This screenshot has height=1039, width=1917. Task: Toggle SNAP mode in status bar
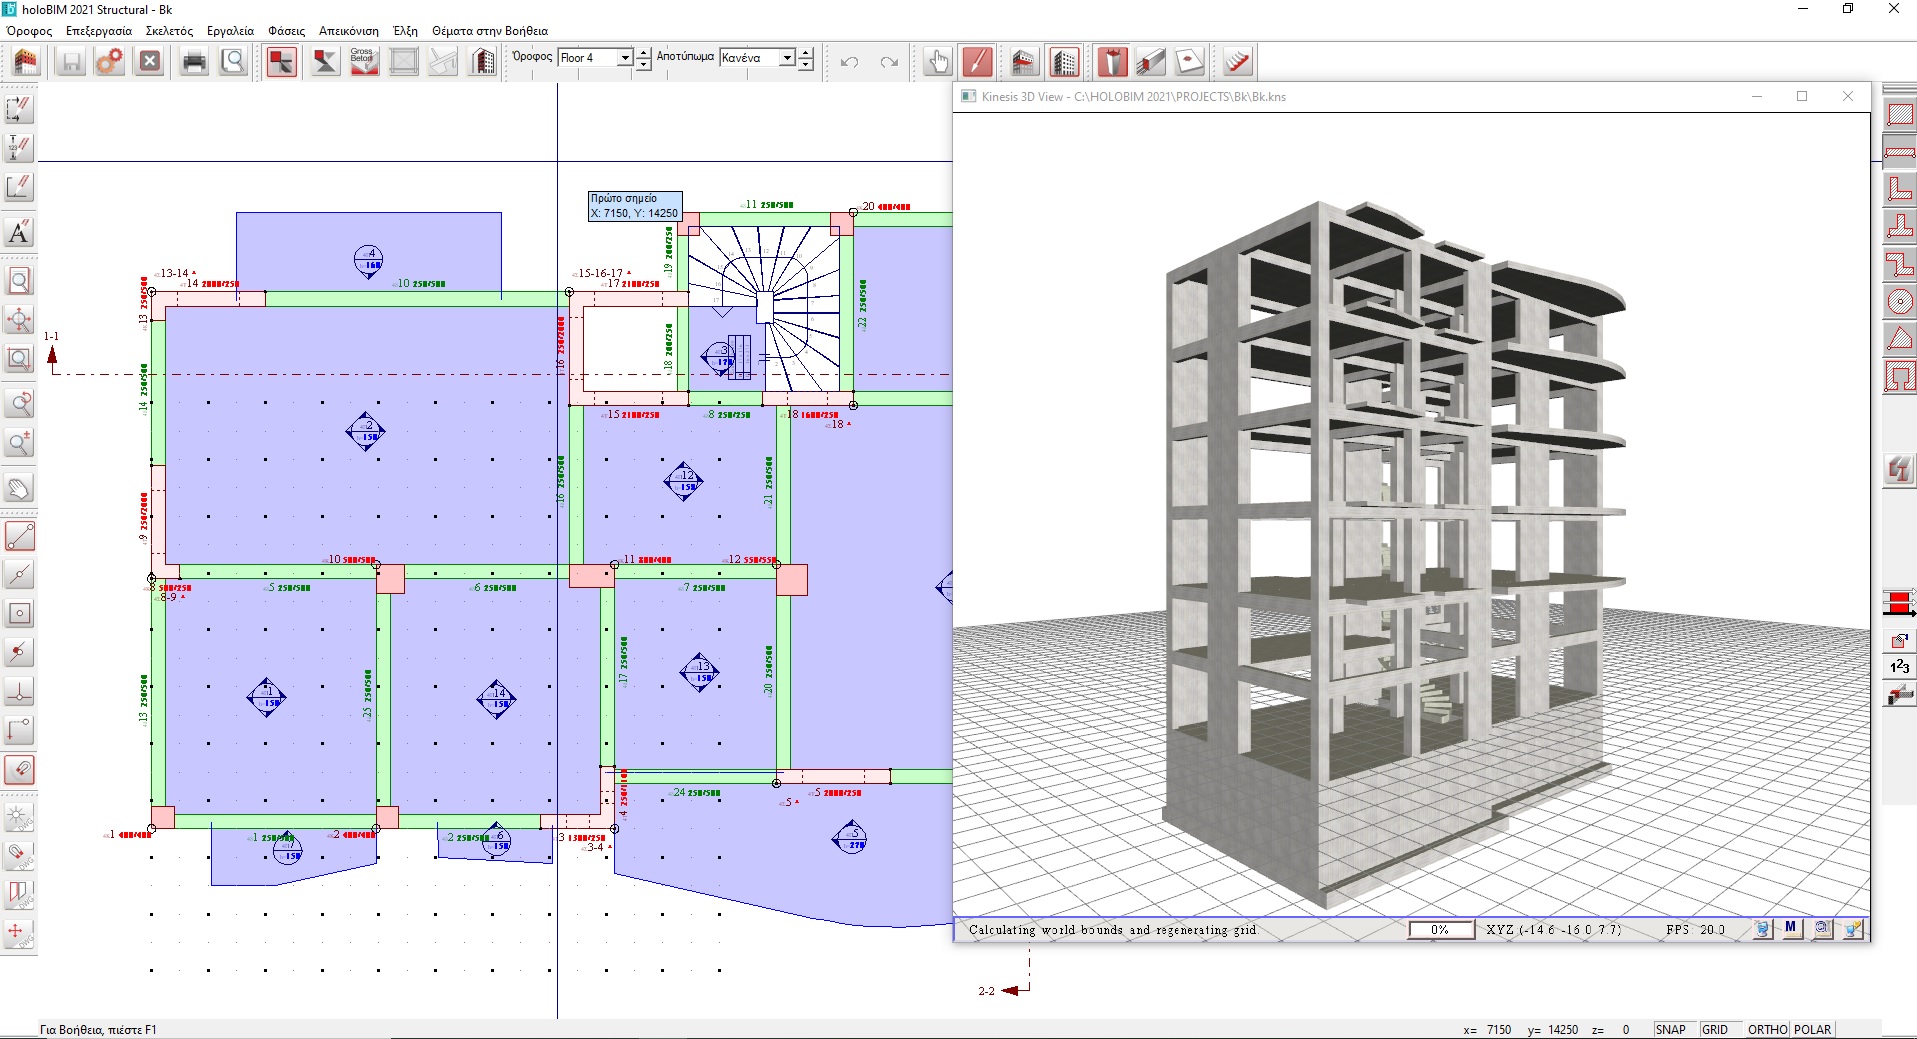[1670, 1029]
